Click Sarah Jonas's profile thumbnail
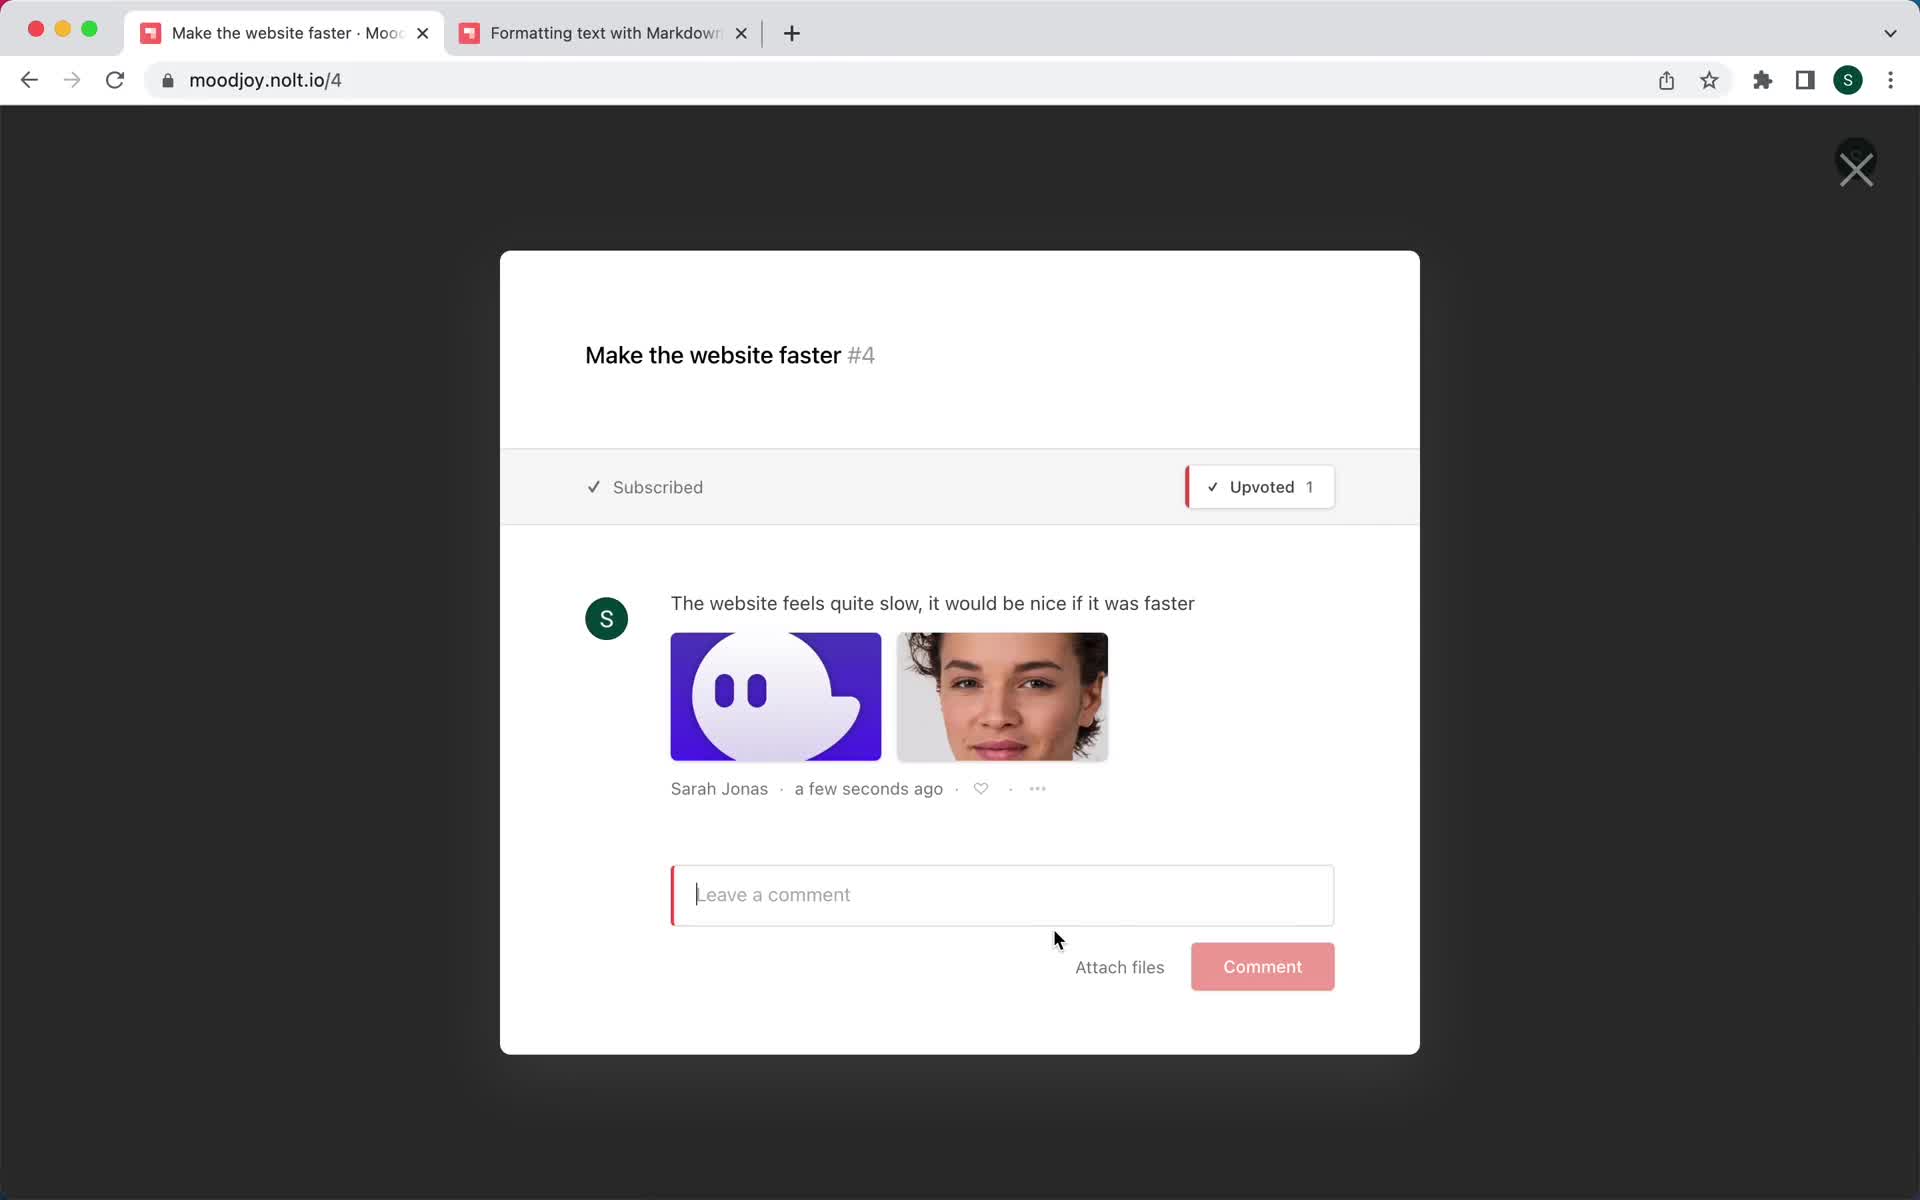 (x=605, y=618)
